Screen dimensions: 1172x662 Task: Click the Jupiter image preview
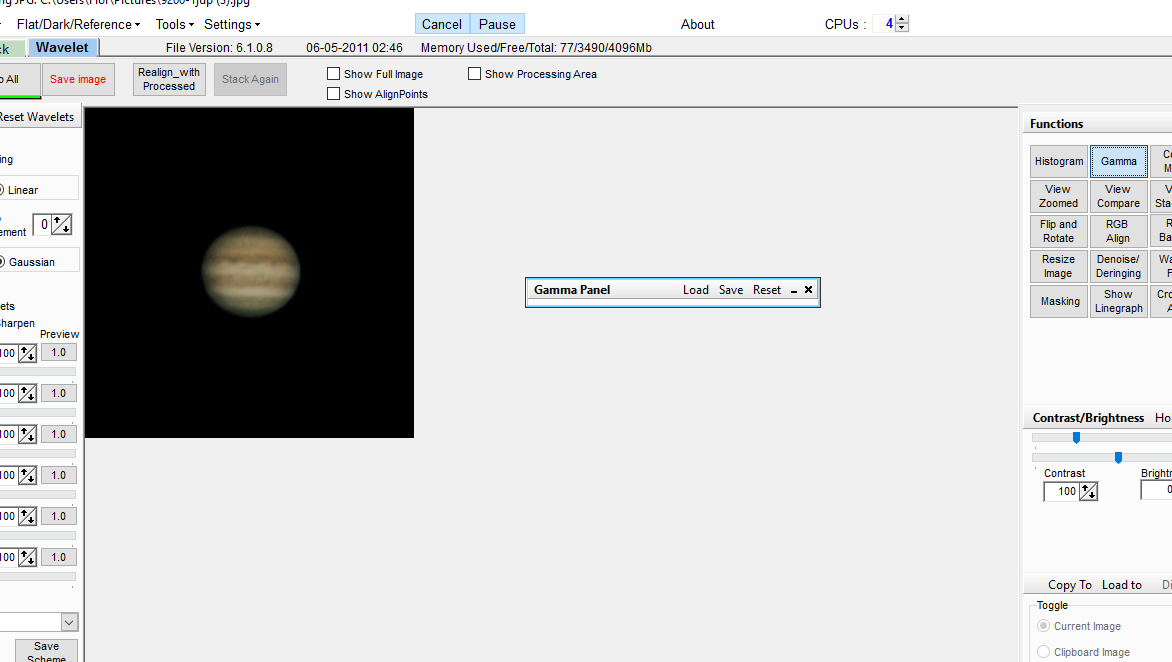250,273
